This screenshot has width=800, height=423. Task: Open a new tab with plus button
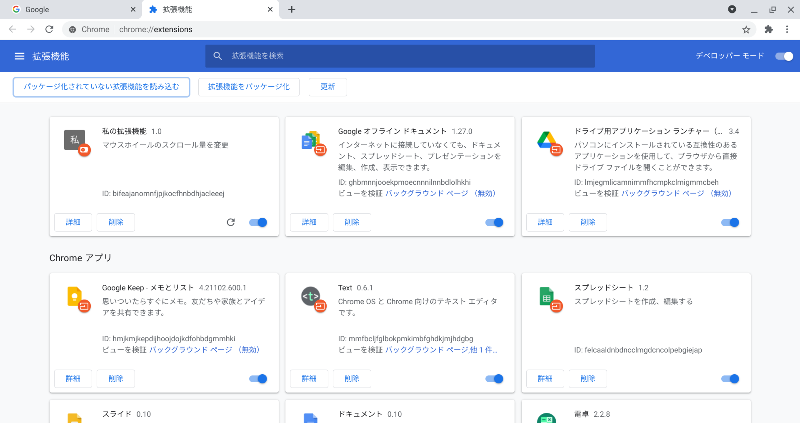coord(291,9)
